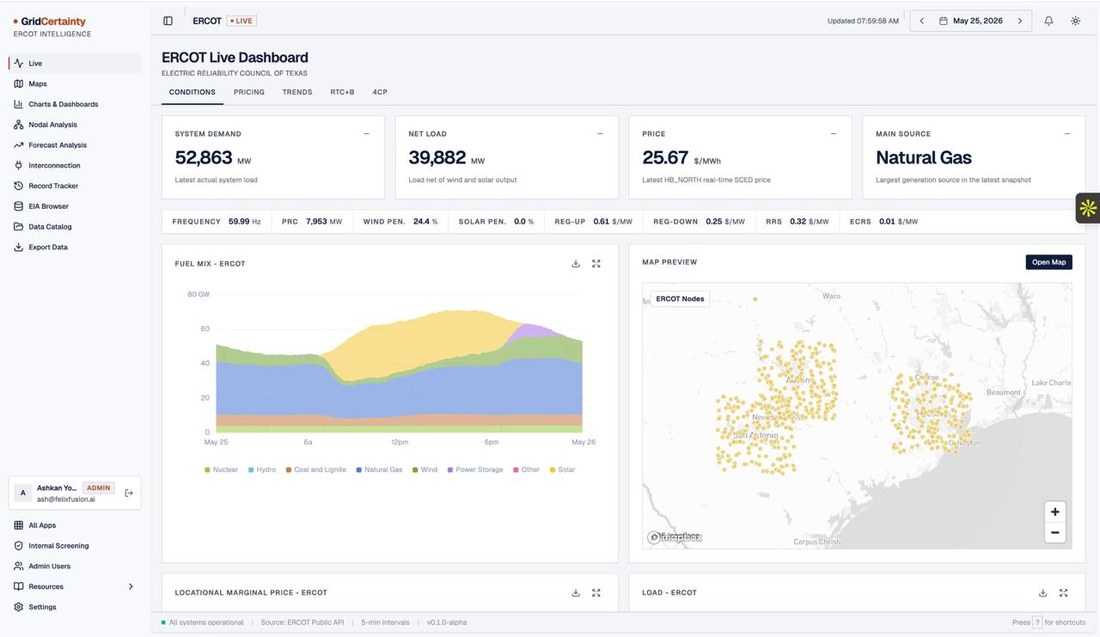Click the Export Data download icon
The image size is (1100, 637).
click(18, 247)
